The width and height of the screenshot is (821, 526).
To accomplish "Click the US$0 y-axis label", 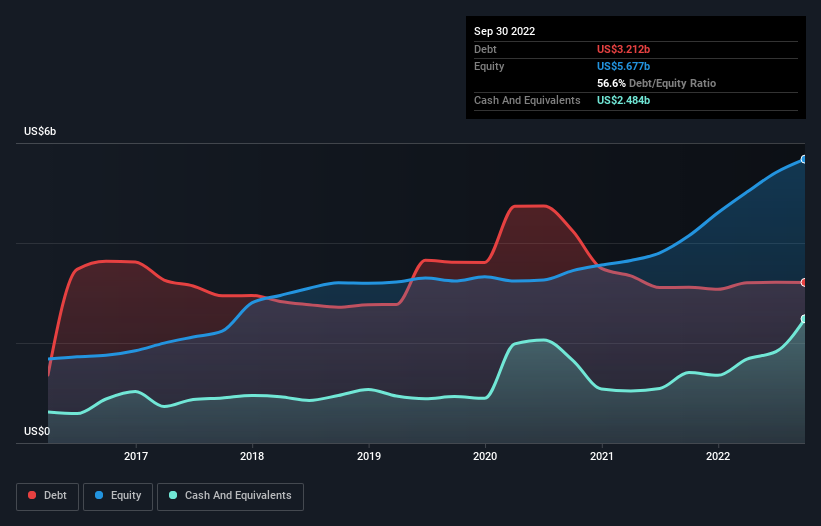I will click(x=37, y=431).
